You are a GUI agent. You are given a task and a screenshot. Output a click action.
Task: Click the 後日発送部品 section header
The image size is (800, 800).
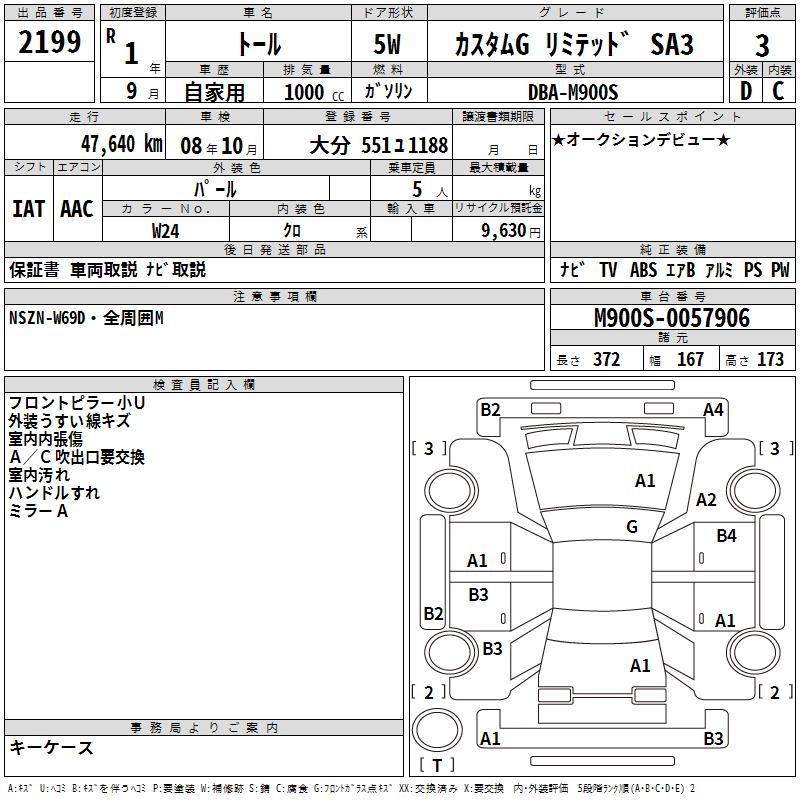click(274, 249)
